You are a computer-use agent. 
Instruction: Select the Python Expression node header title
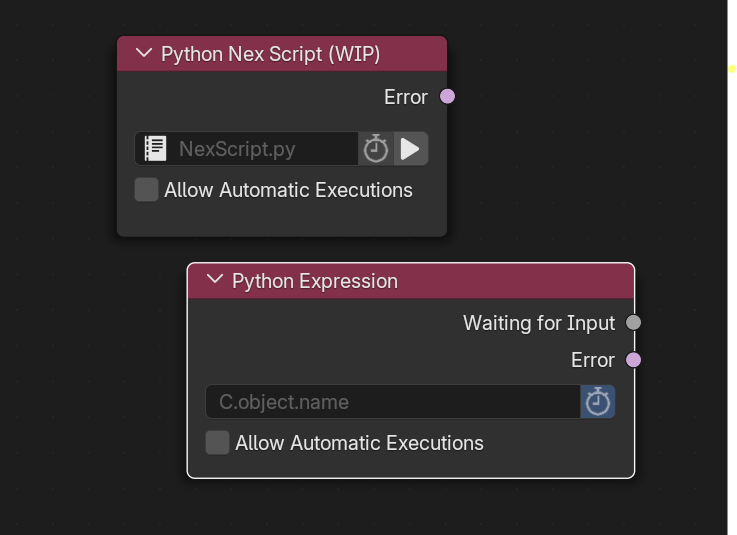[315, 281]
